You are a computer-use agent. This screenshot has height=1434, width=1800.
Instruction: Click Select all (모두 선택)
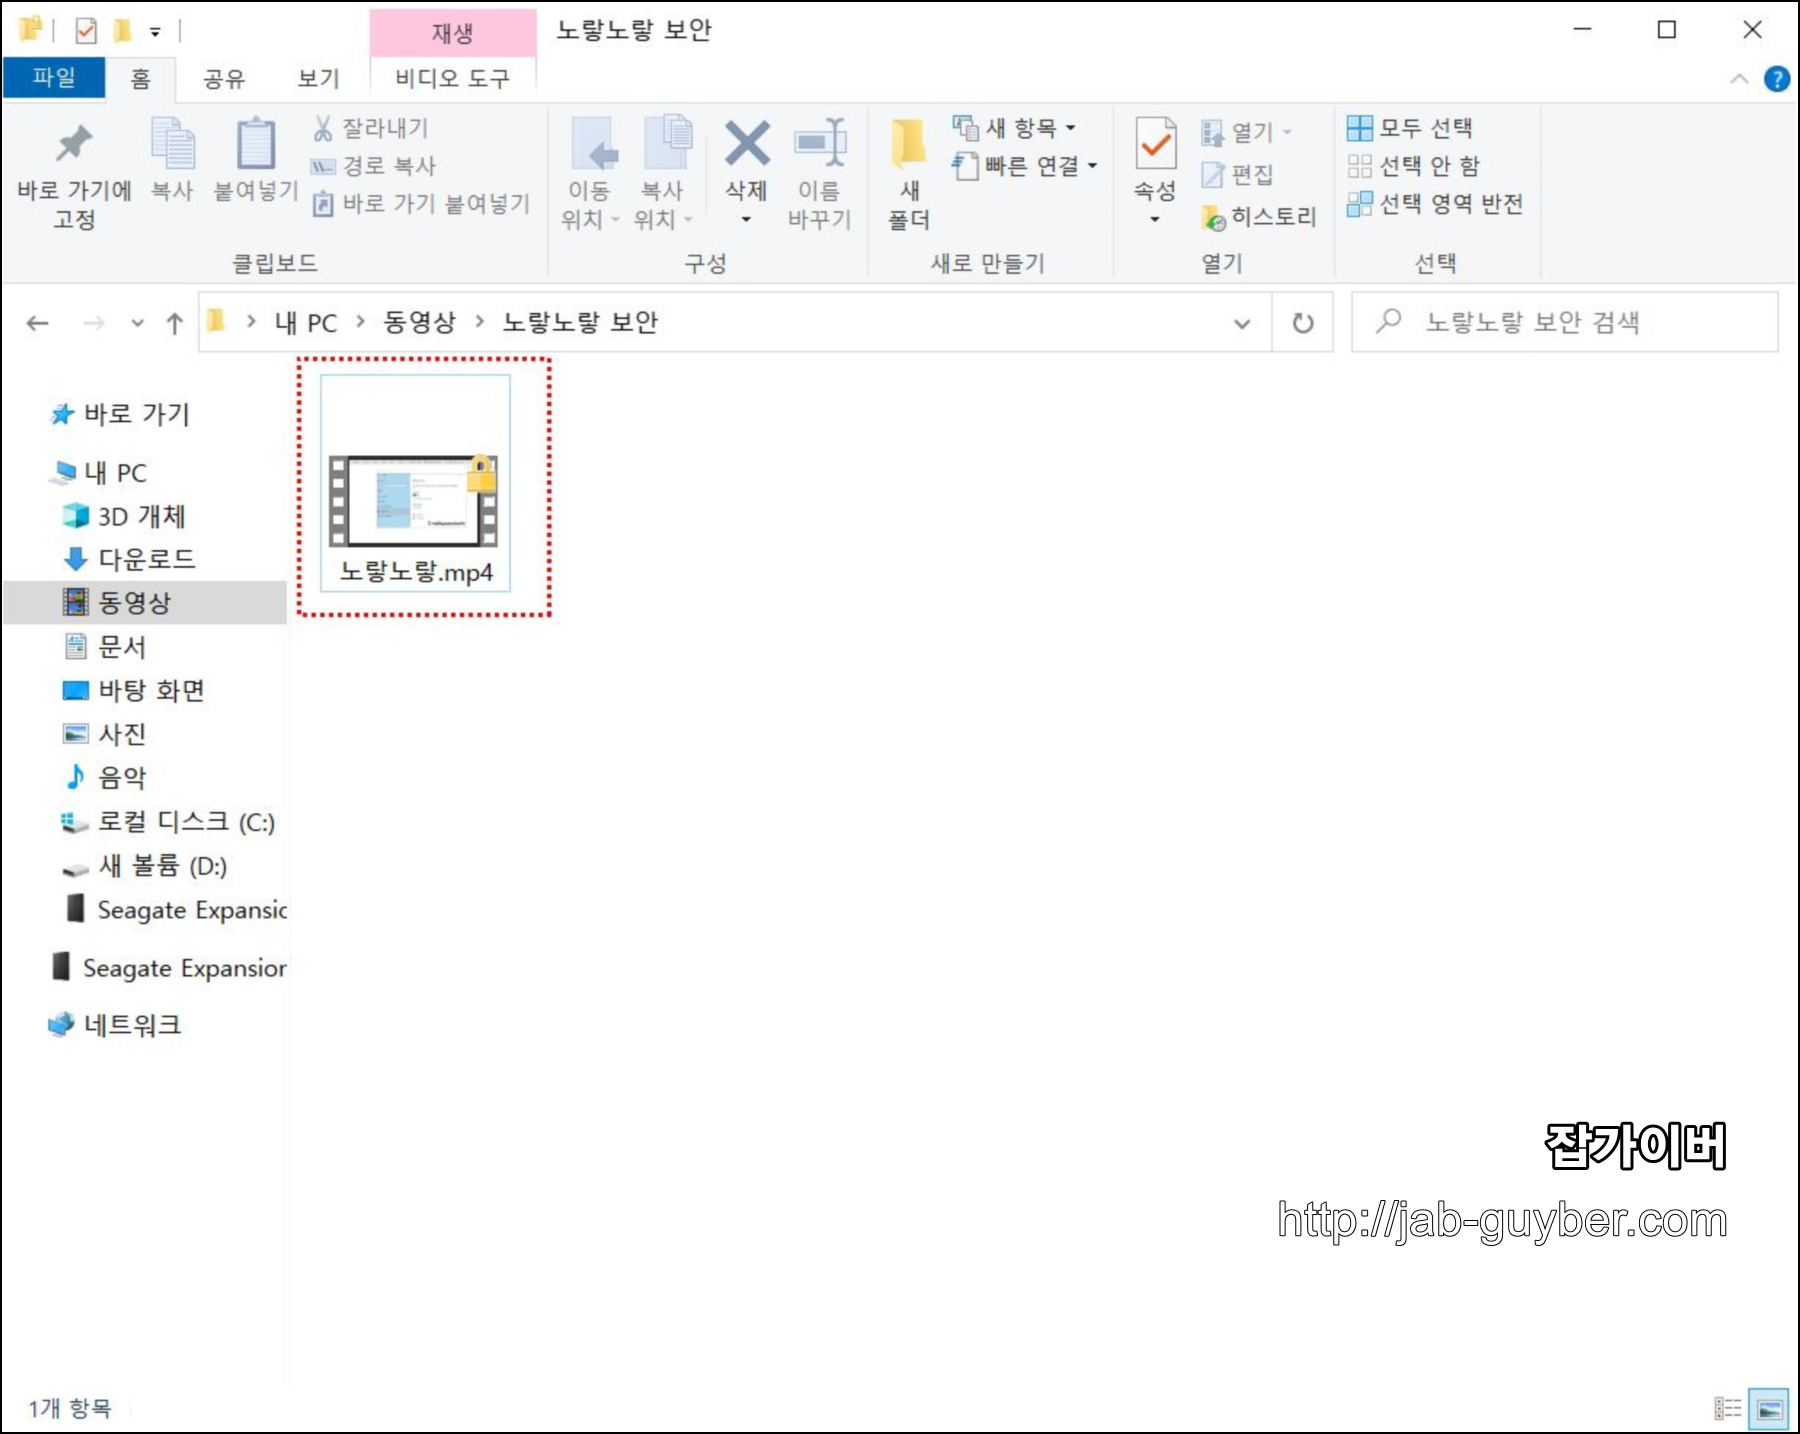tap(1410, 128)
